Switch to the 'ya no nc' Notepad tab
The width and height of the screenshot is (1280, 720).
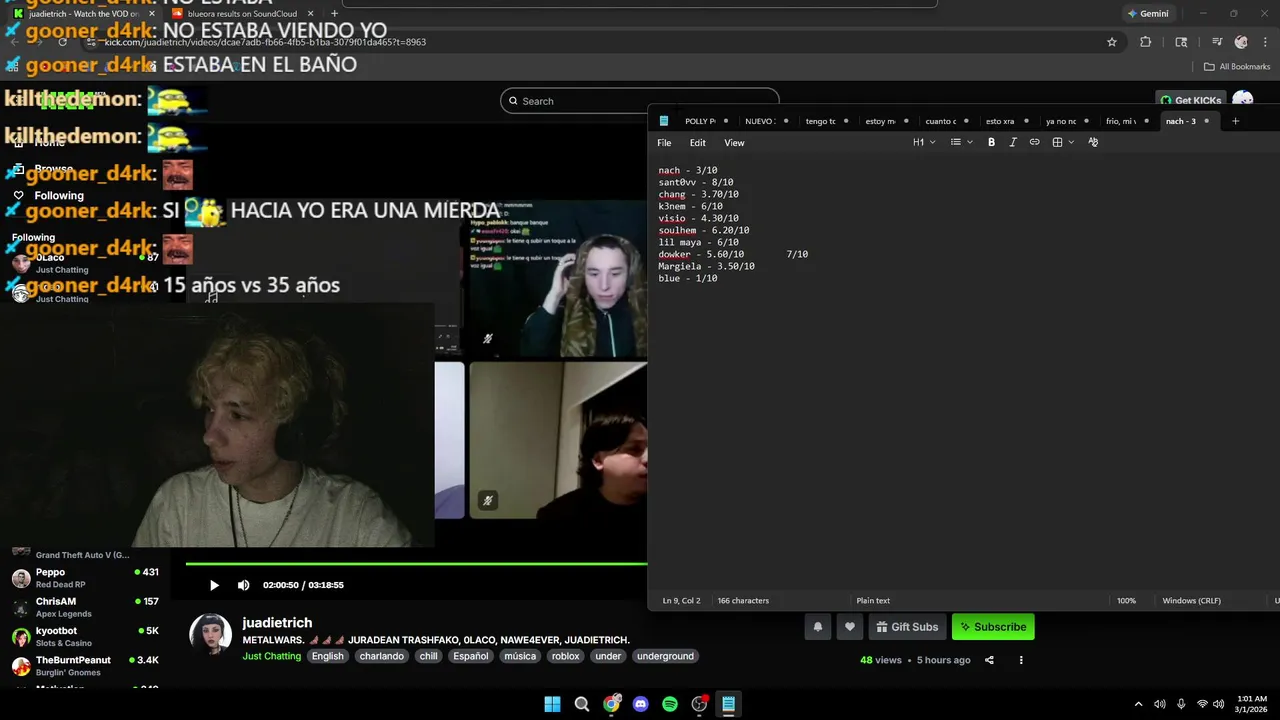point(1060,121)
